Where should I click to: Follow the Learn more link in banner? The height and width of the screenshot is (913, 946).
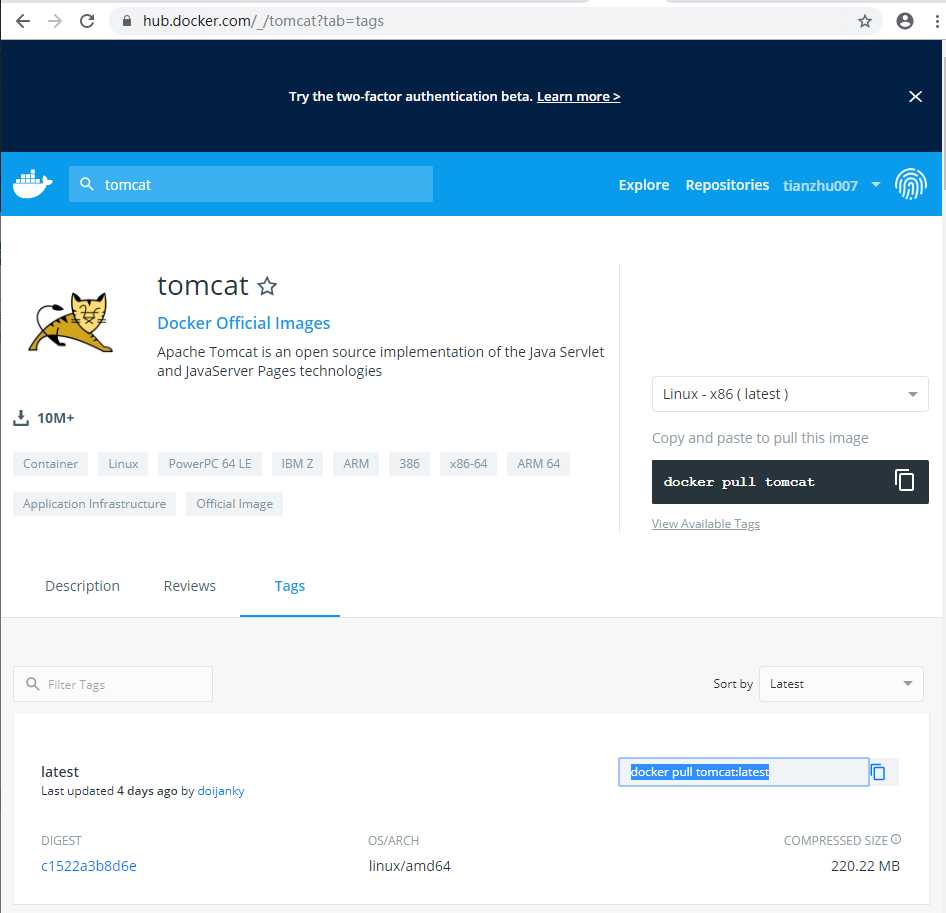tap(578, 97)
